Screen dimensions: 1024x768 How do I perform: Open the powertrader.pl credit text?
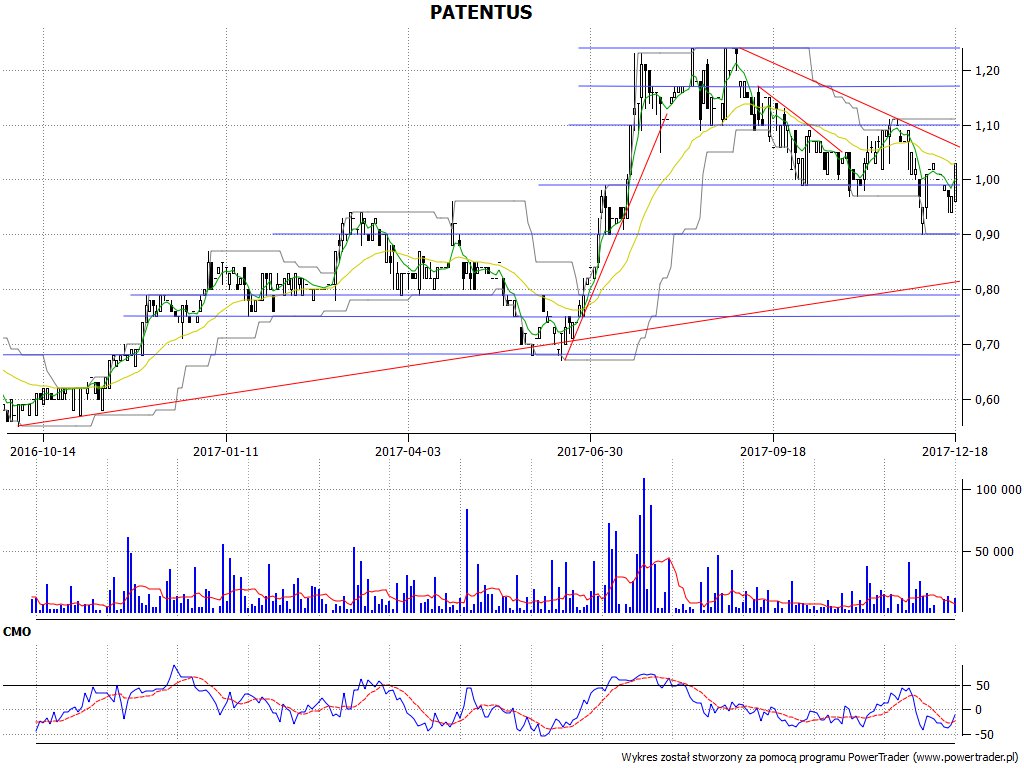[821, 757]
